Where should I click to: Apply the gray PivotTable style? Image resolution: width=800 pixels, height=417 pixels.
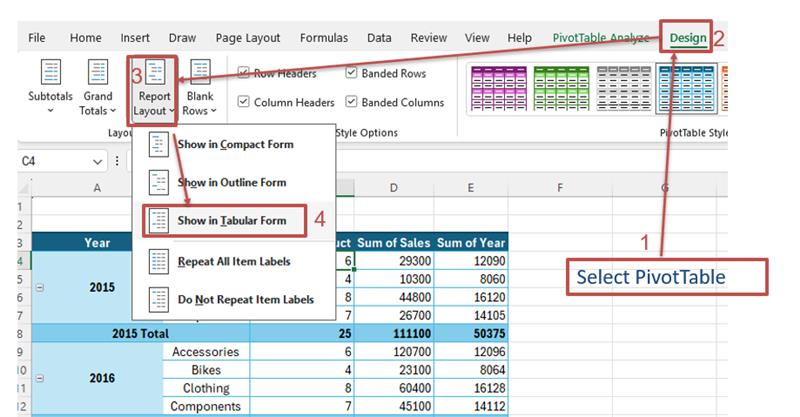click(x=623, y=88)
